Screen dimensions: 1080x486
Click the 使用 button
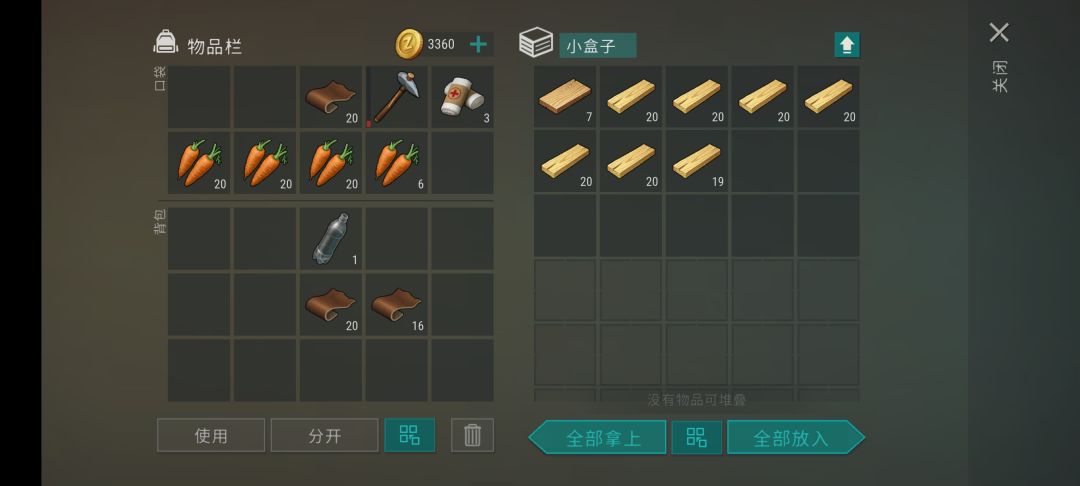coord(211,435)
